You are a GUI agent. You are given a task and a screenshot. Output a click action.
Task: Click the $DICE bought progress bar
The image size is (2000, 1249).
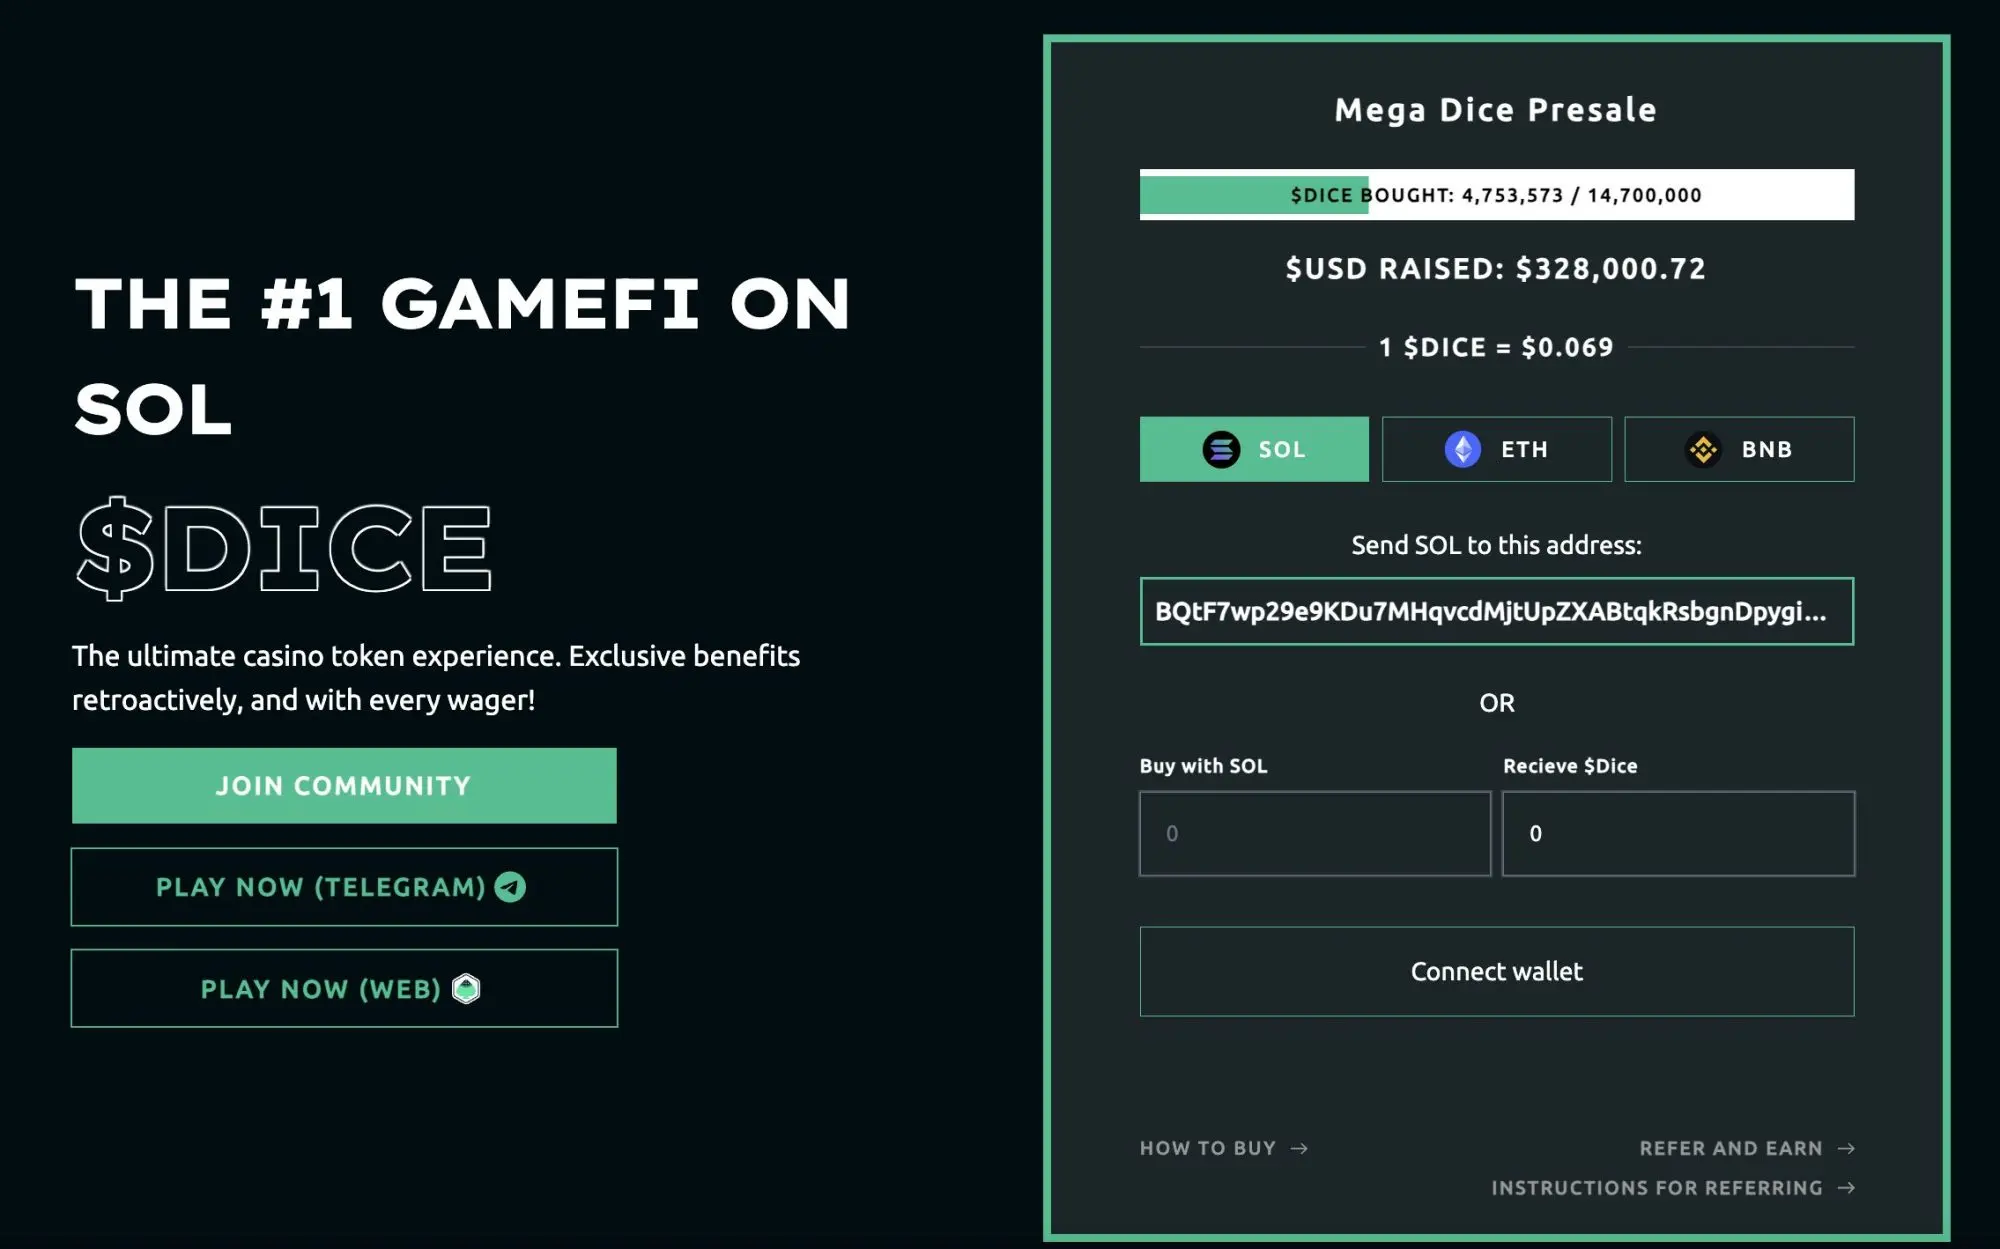(1496, 195)
